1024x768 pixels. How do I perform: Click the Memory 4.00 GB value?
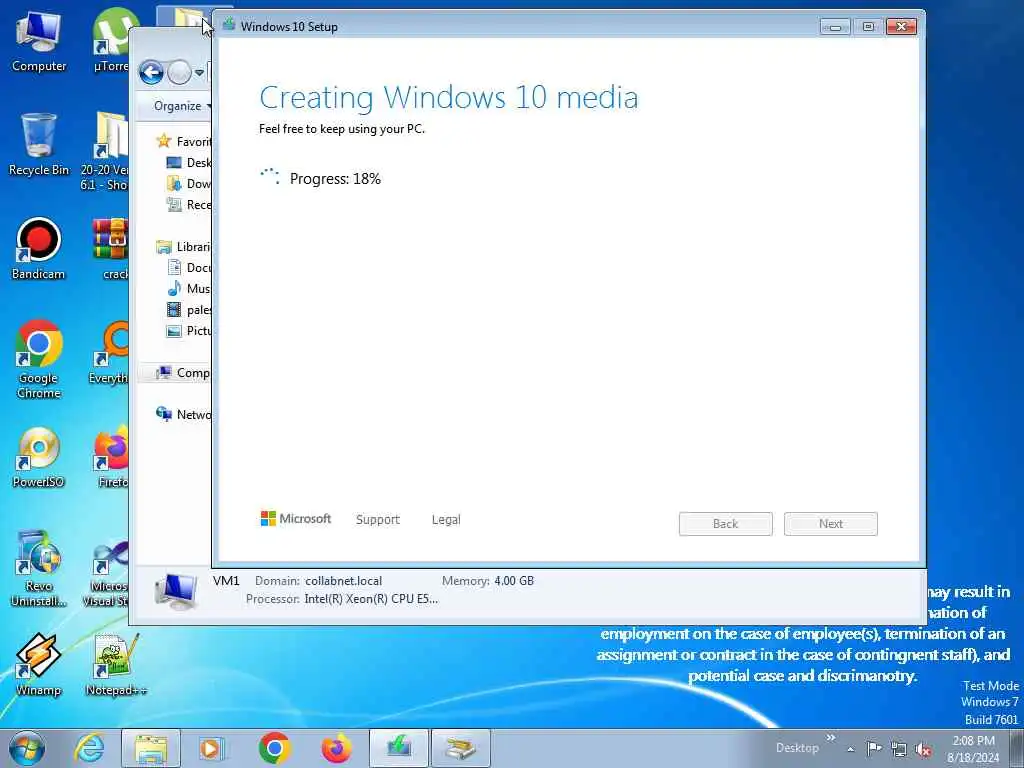(514, 581)
